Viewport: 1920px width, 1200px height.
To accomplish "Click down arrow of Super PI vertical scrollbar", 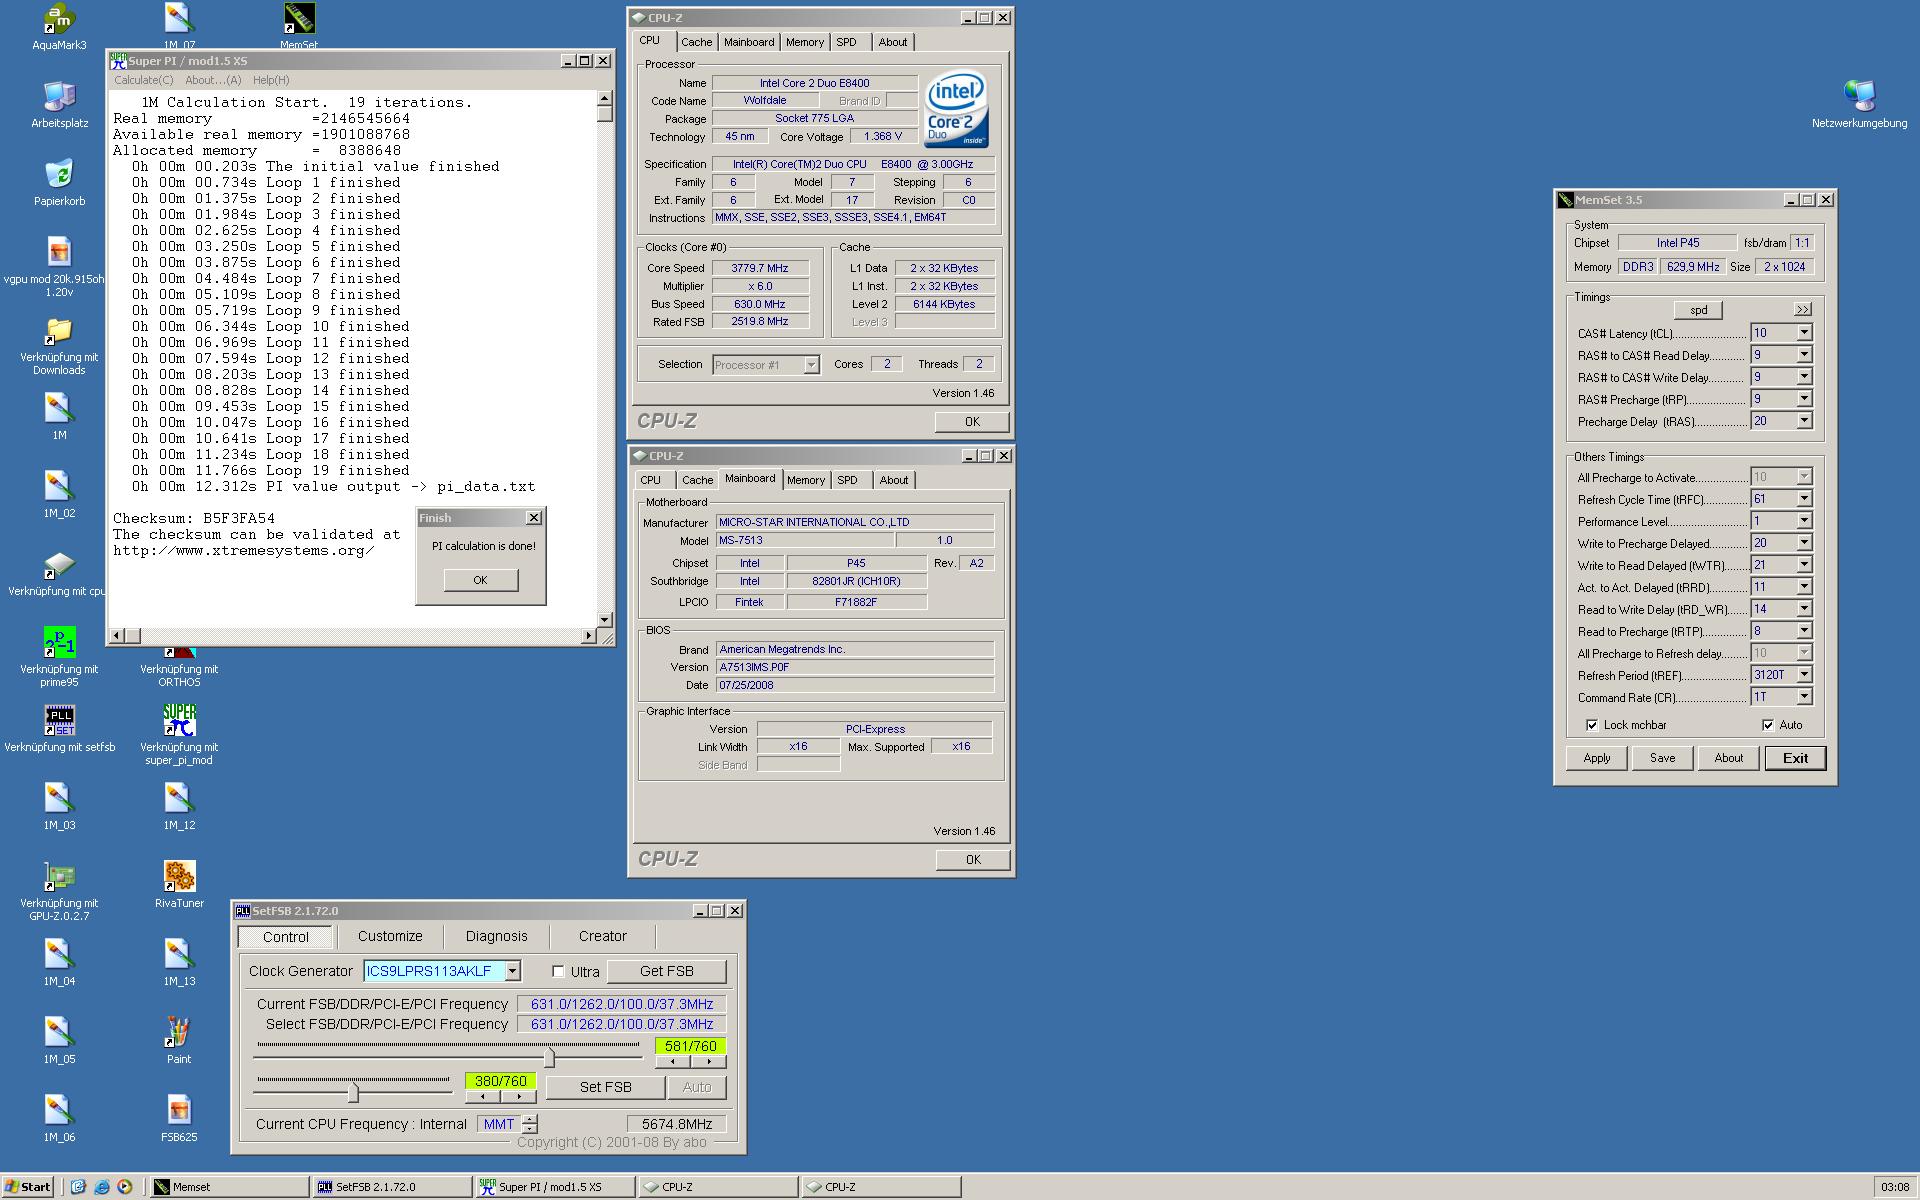I will coord(604,620).
